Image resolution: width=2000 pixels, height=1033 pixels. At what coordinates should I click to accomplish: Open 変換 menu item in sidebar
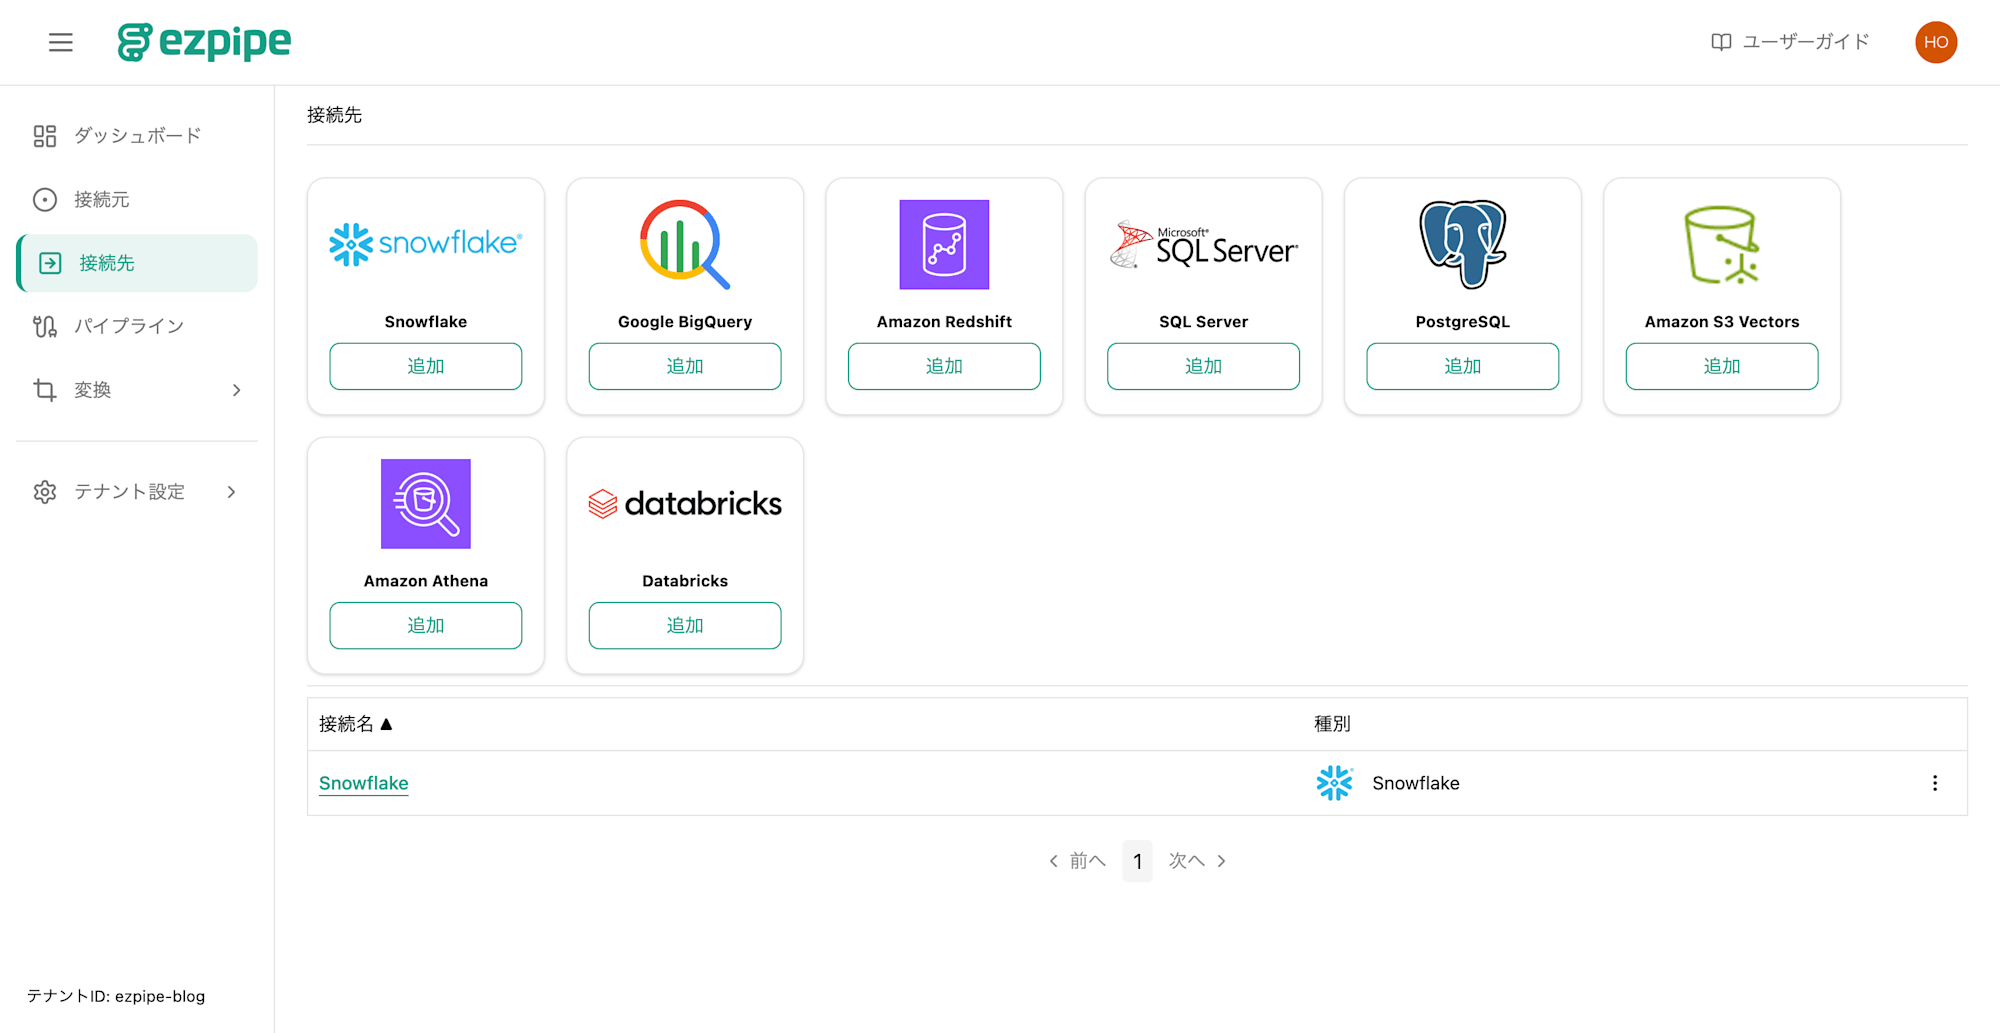click(x=137, y=390)
